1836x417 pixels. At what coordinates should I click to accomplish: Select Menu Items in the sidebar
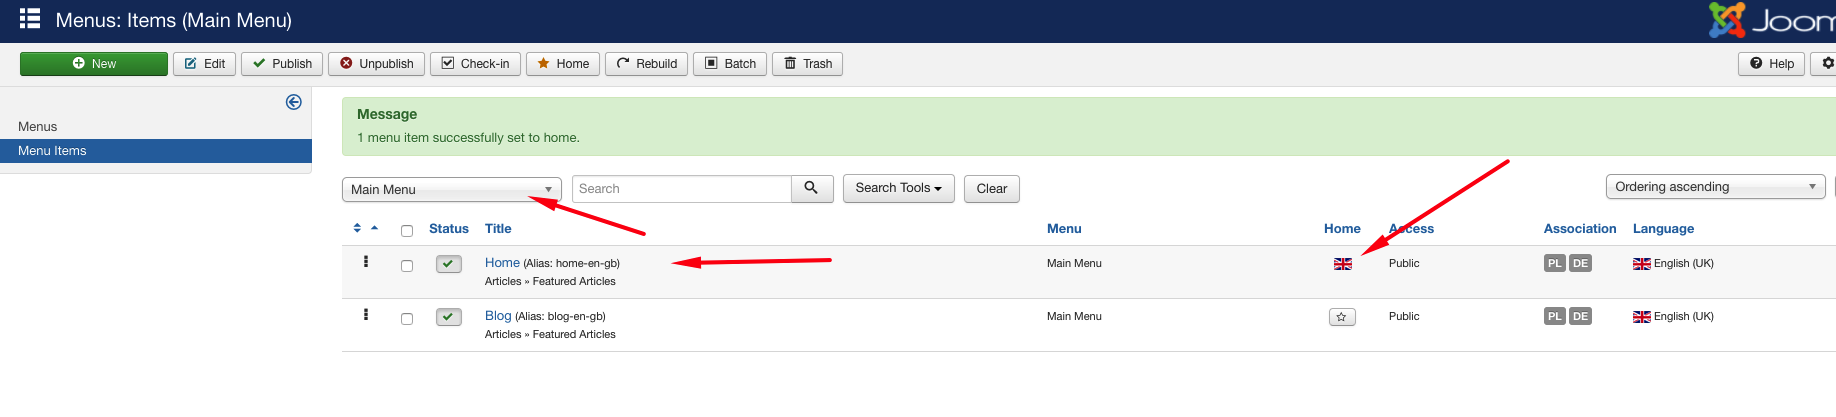click(156, 151)
